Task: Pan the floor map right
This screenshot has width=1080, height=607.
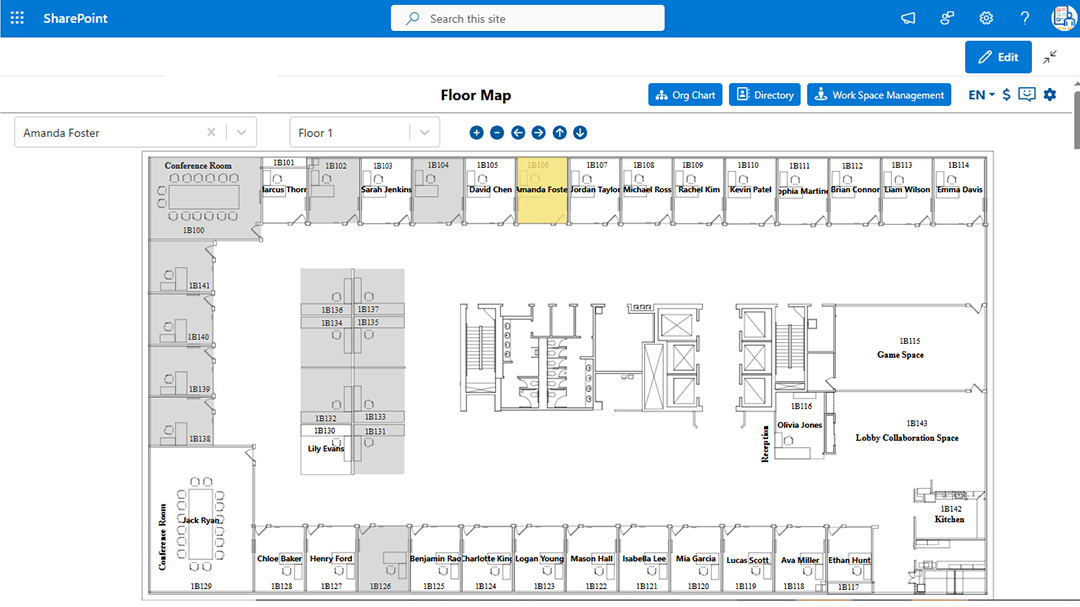Action: pos(538,131)
